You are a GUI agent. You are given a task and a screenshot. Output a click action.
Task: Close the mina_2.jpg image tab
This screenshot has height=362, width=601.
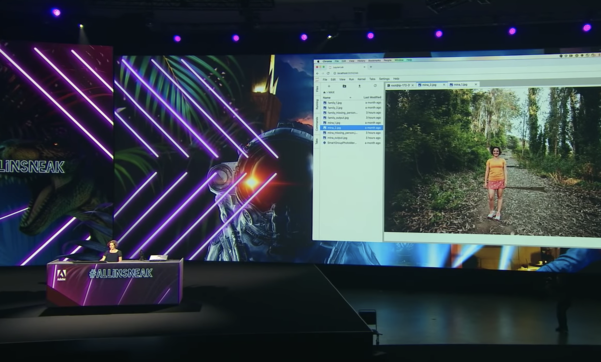pyautogui.click(x=443, y=85)
